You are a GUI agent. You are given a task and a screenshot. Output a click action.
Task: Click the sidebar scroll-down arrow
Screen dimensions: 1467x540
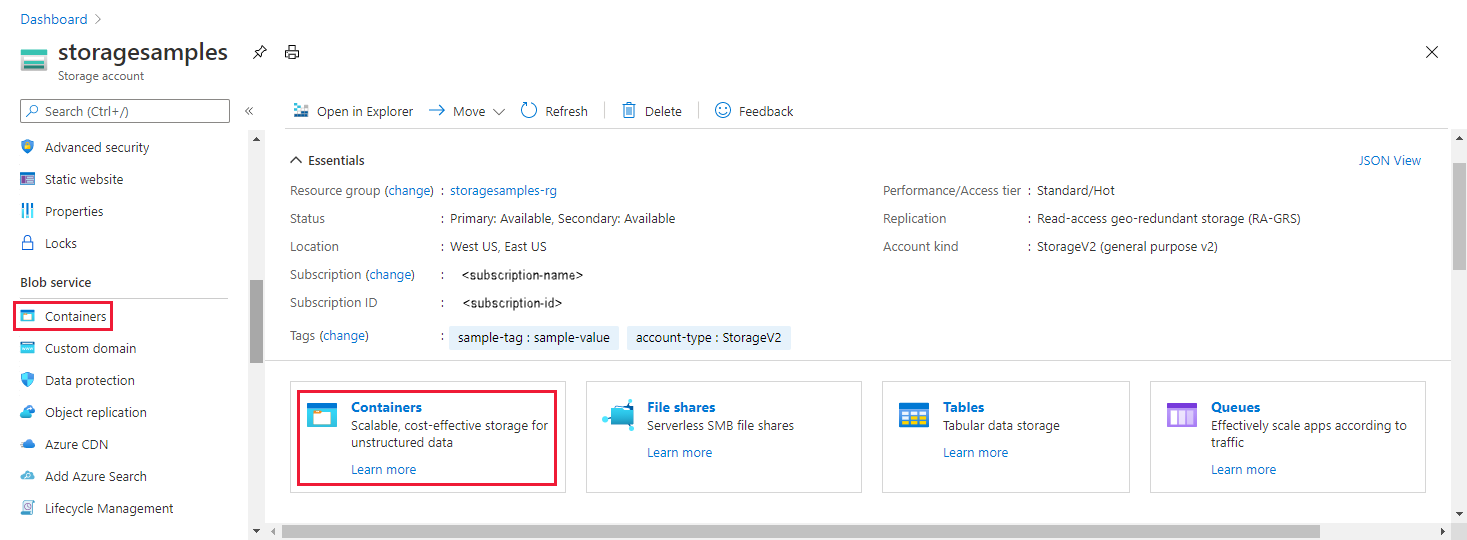pos(256,531)
